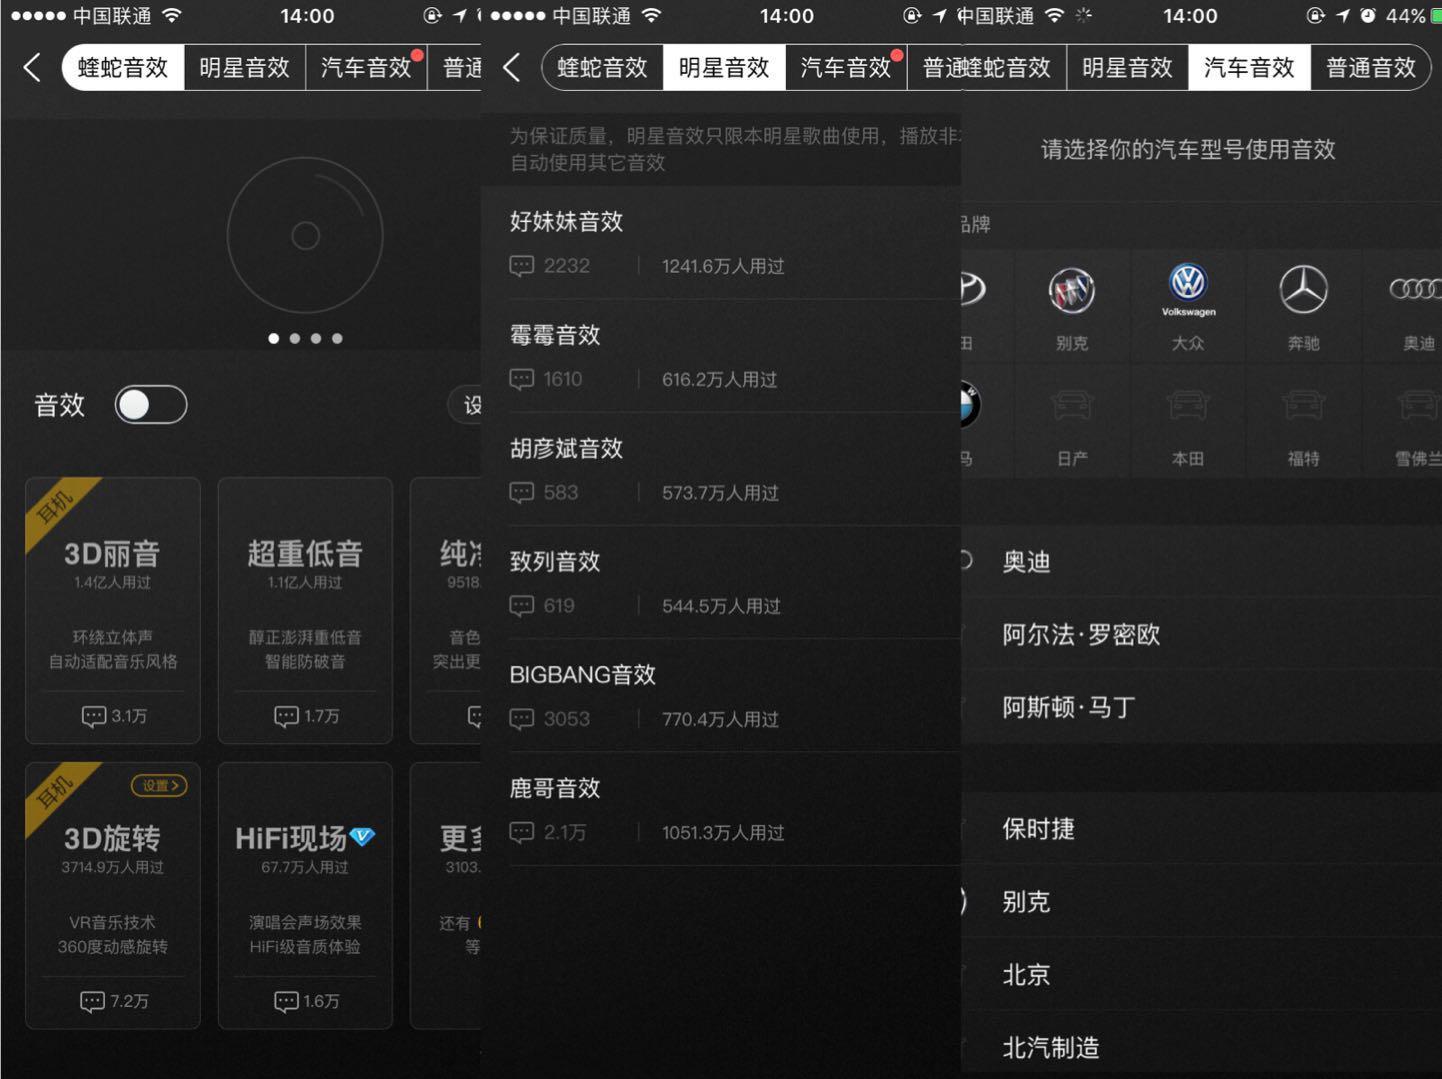Select the 蝰蛇音效 tab
This screenshot has height=1079, width=1442.
121,67
